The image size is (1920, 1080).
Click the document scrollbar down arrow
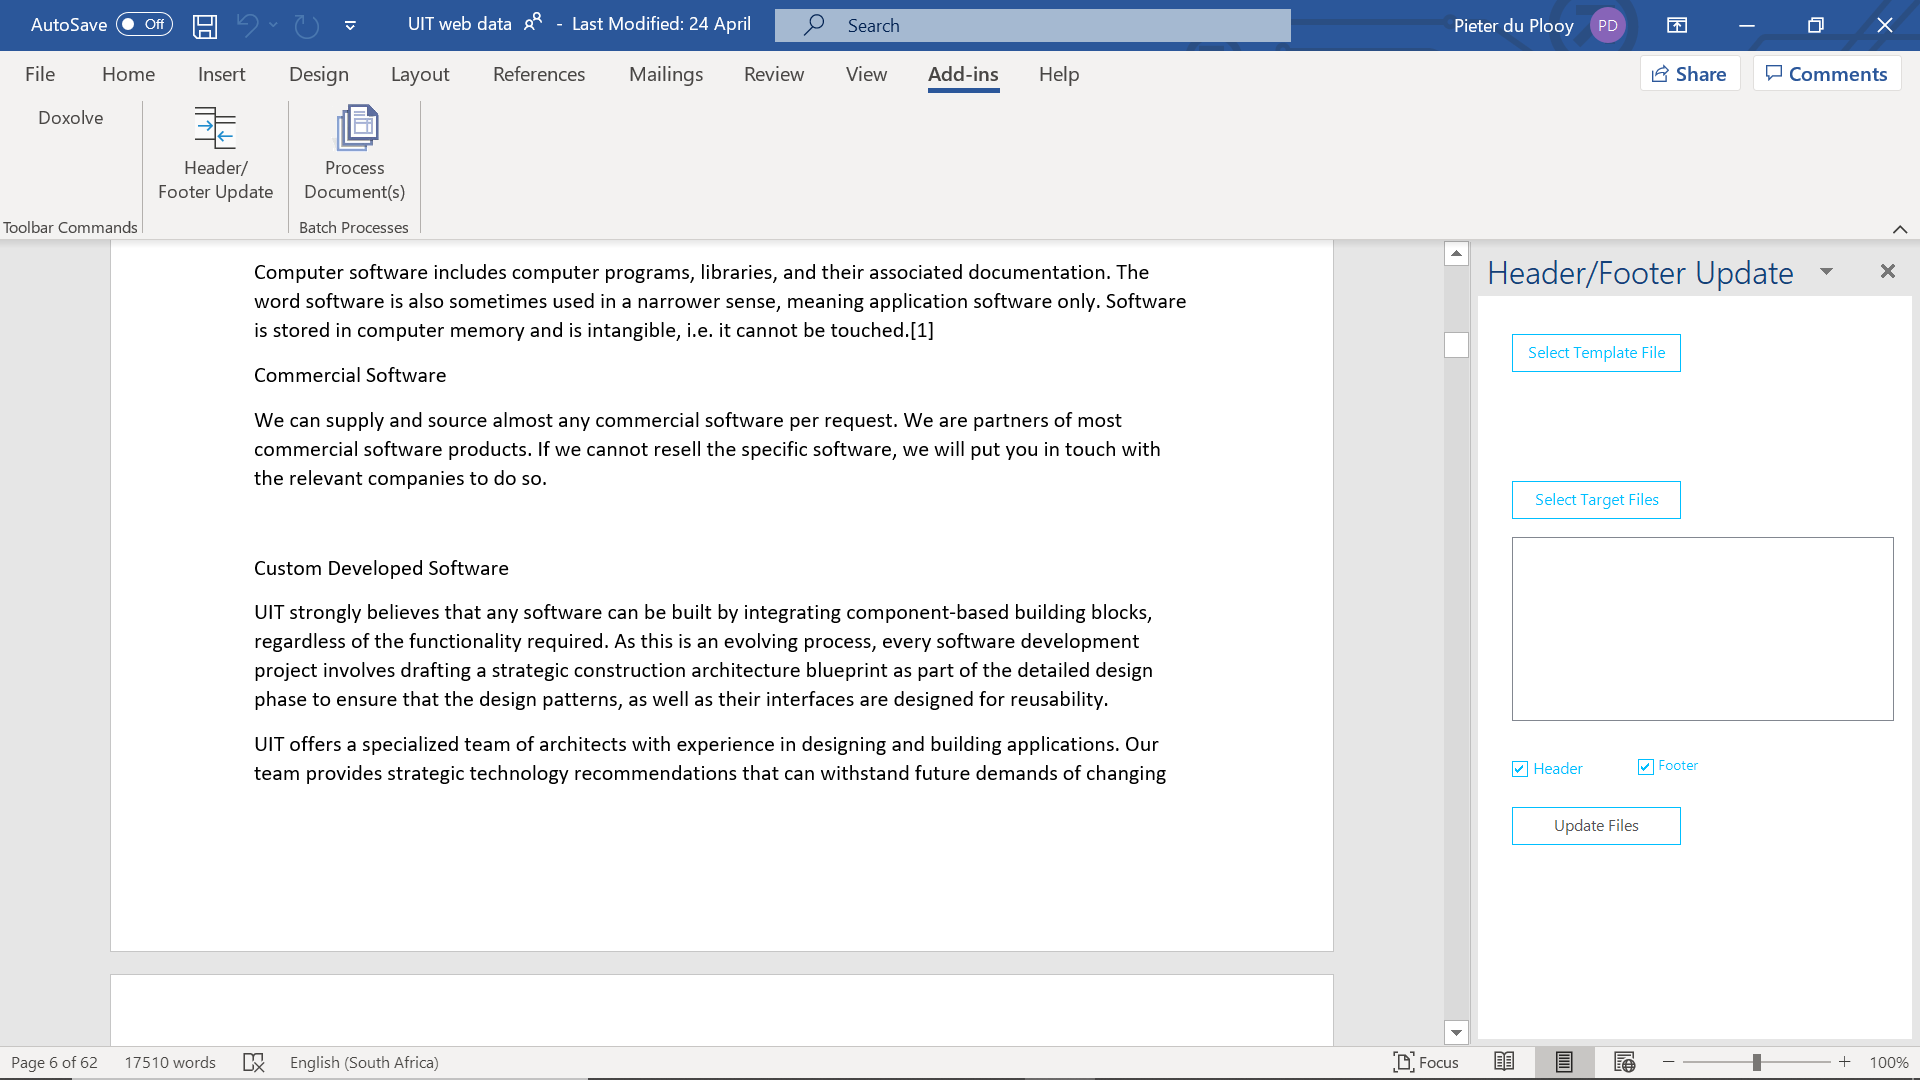point(1456,1033)
